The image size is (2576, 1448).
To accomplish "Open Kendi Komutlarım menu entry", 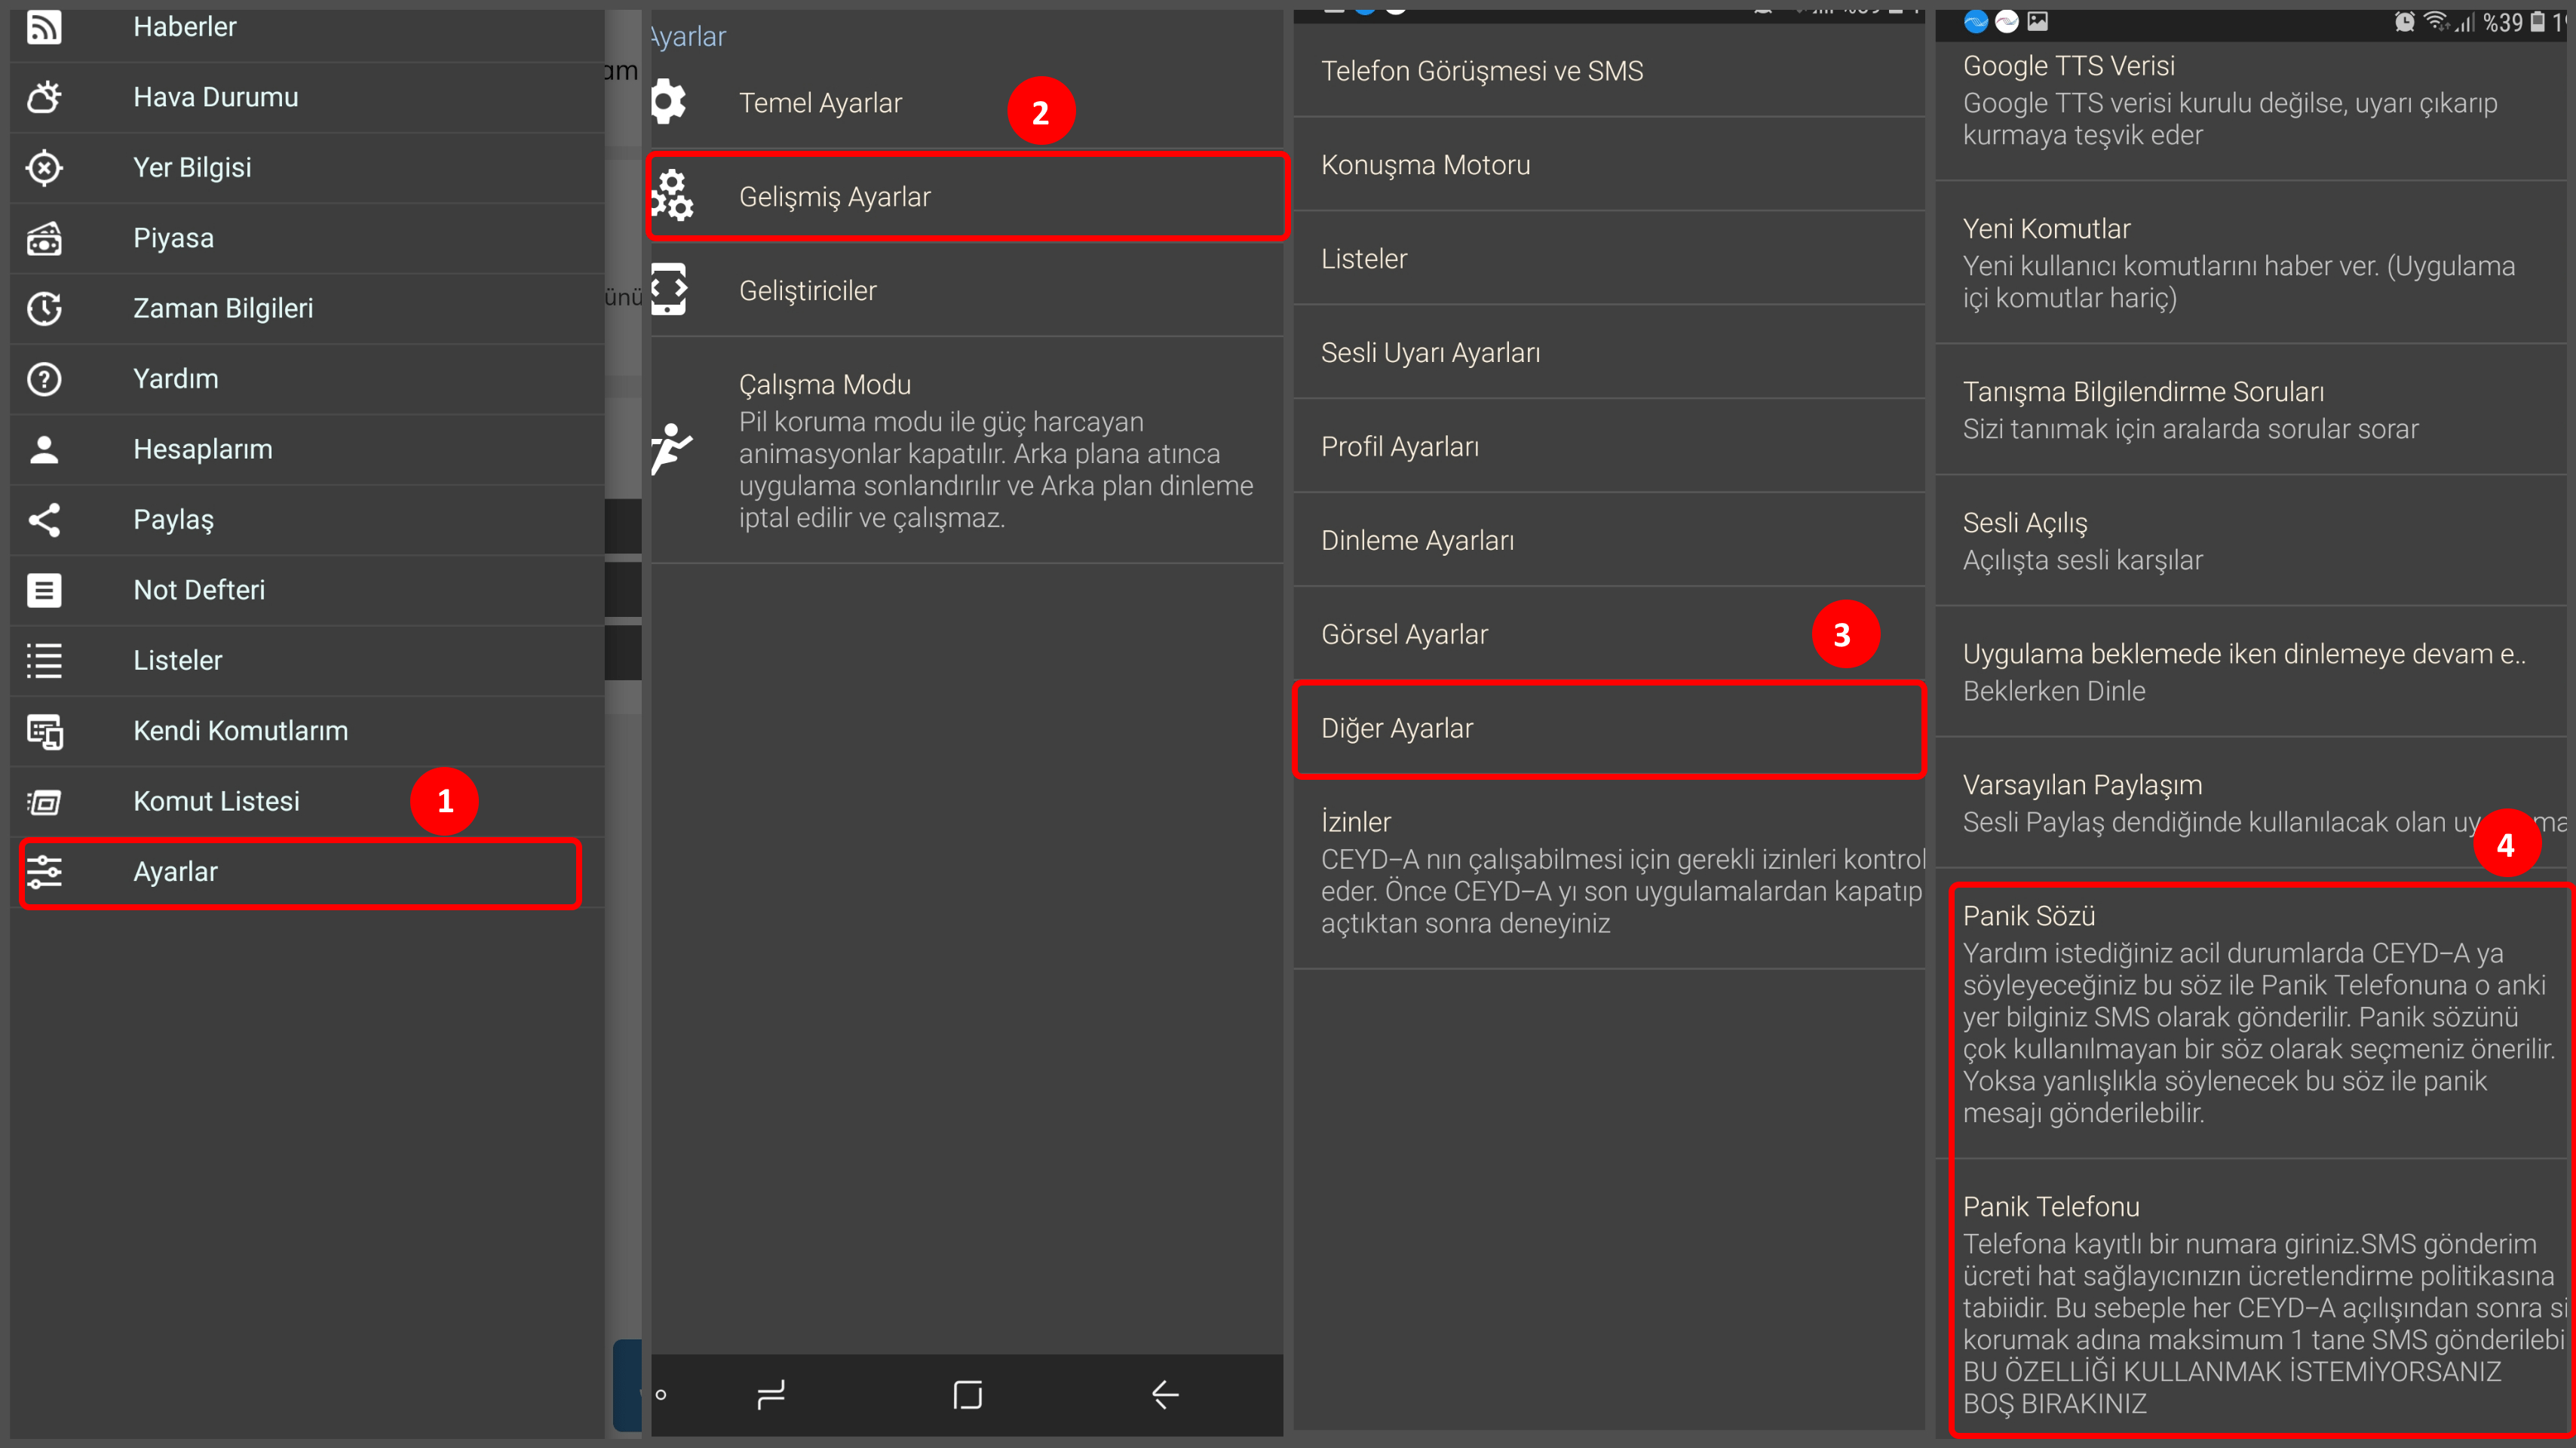I will click(307, 731).
